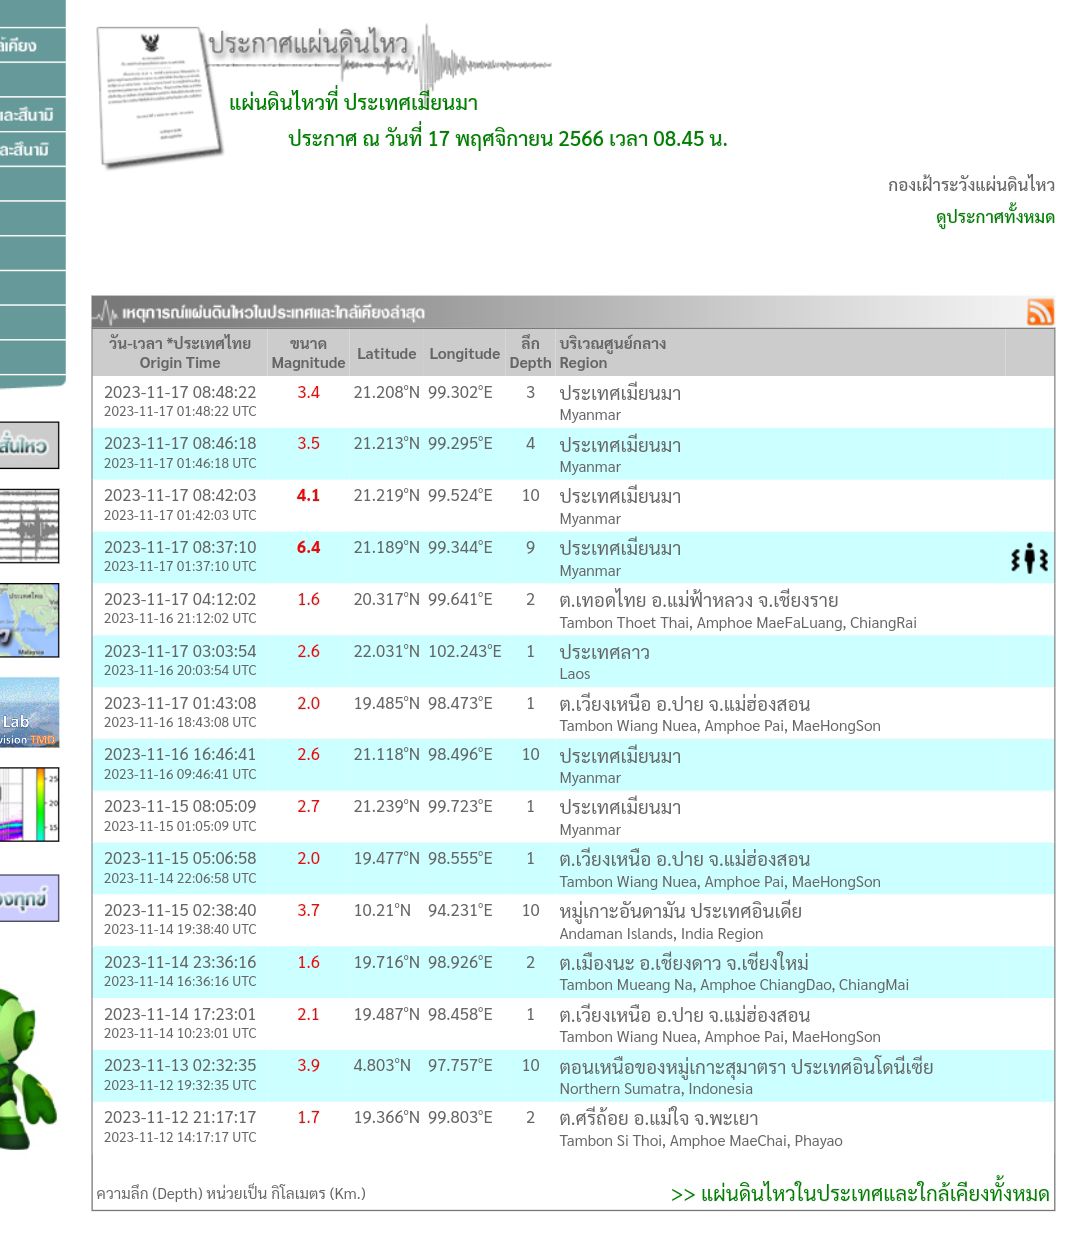Screen dimensions: 1080x1239
Task: Select the 2023-11-17 08:37:10 origin time
Action: click(180, 547)
